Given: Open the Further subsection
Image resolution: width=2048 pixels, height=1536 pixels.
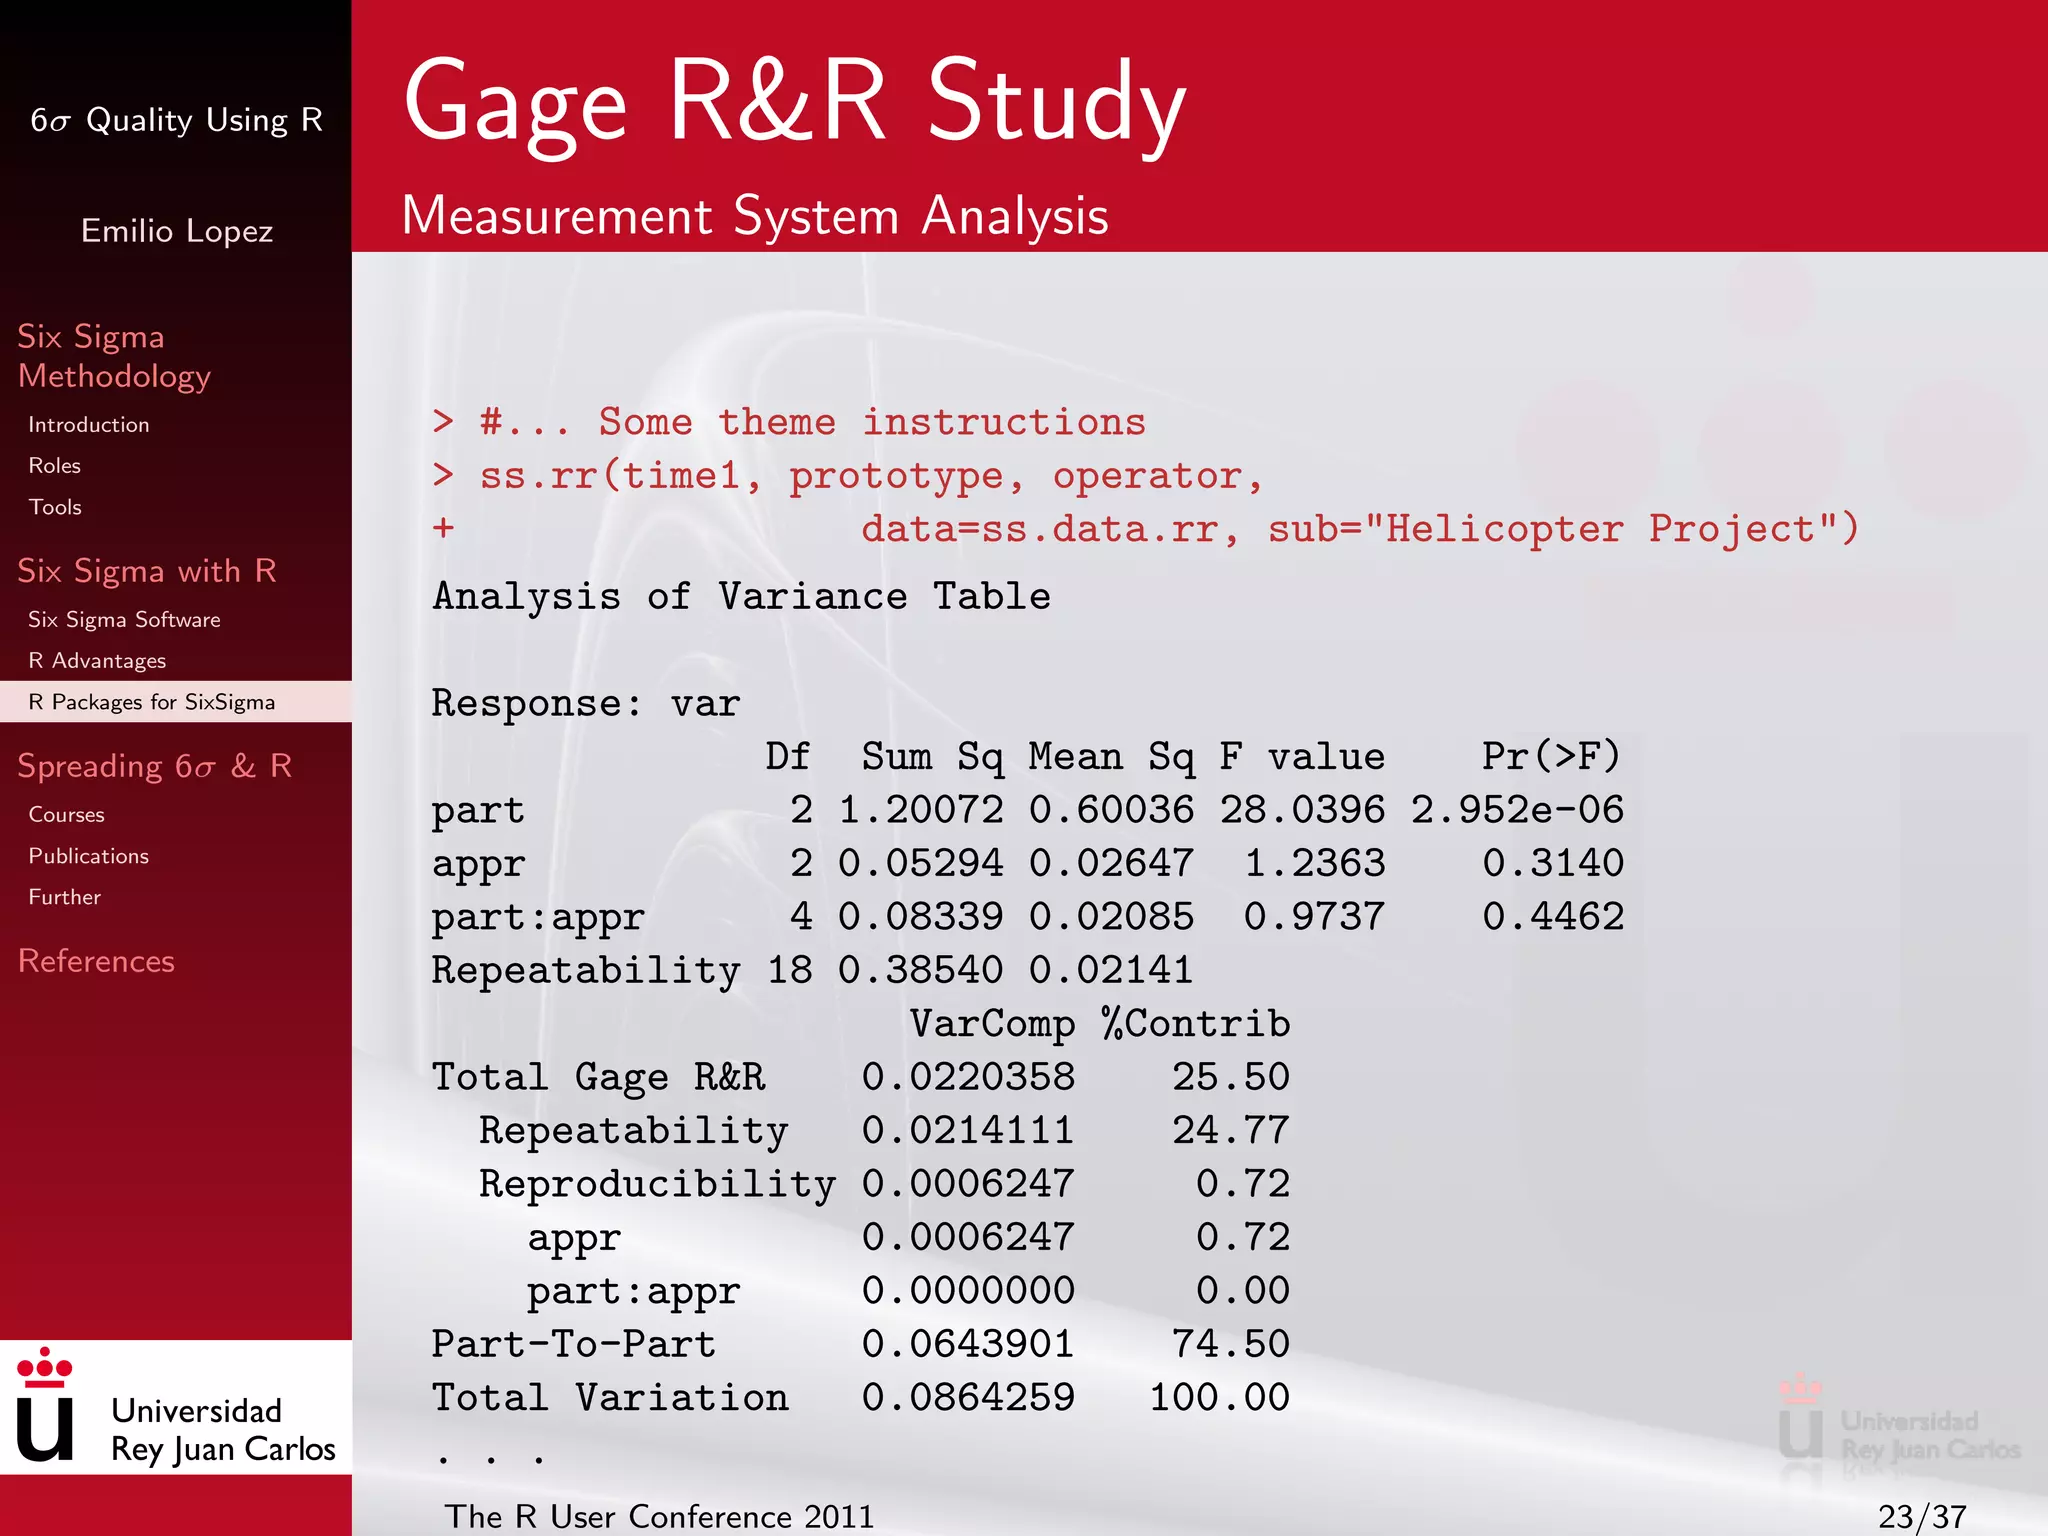Looking at the screenshot, I should [x=65, y=897].
